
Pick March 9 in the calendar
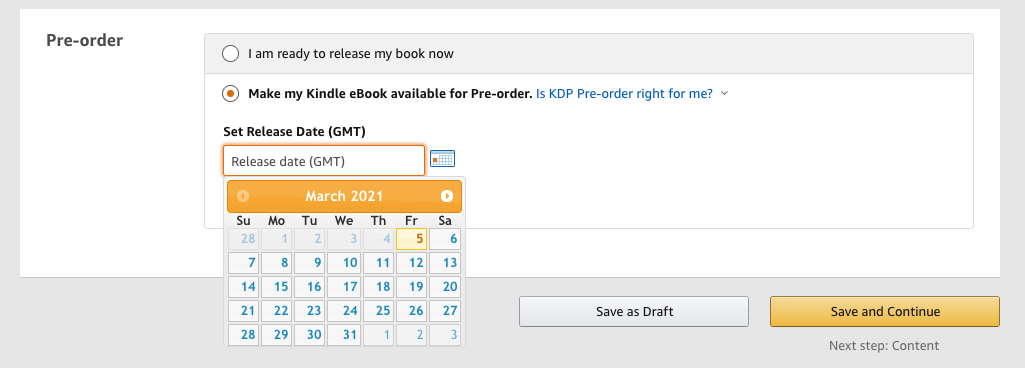[311, 263]
